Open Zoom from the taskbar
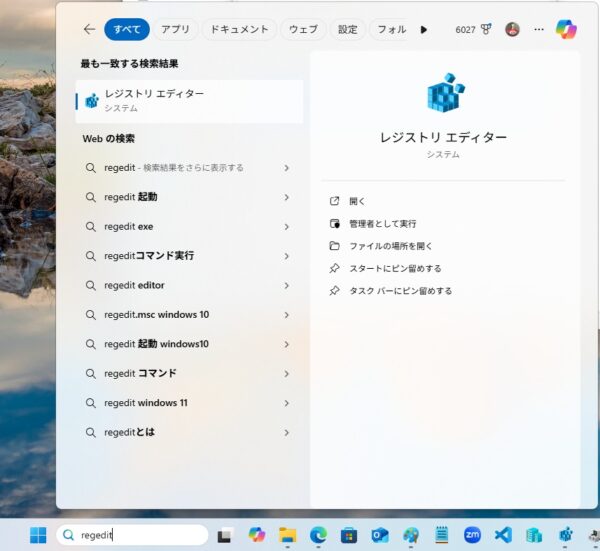The height and width of the screenshot is (551, 600). pyautogui.click(x=473, y=535)
